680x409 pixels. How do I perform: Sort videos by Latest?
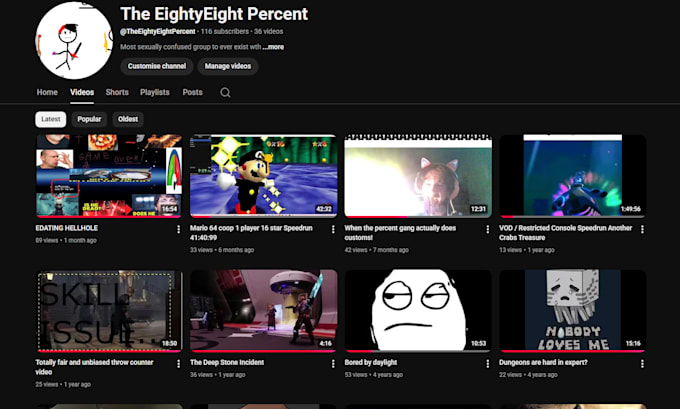pos(51,119)
